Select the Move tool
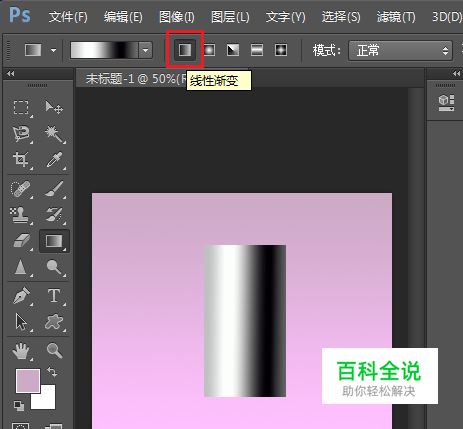This screenshot has height=429, width=463. point(54,107)
